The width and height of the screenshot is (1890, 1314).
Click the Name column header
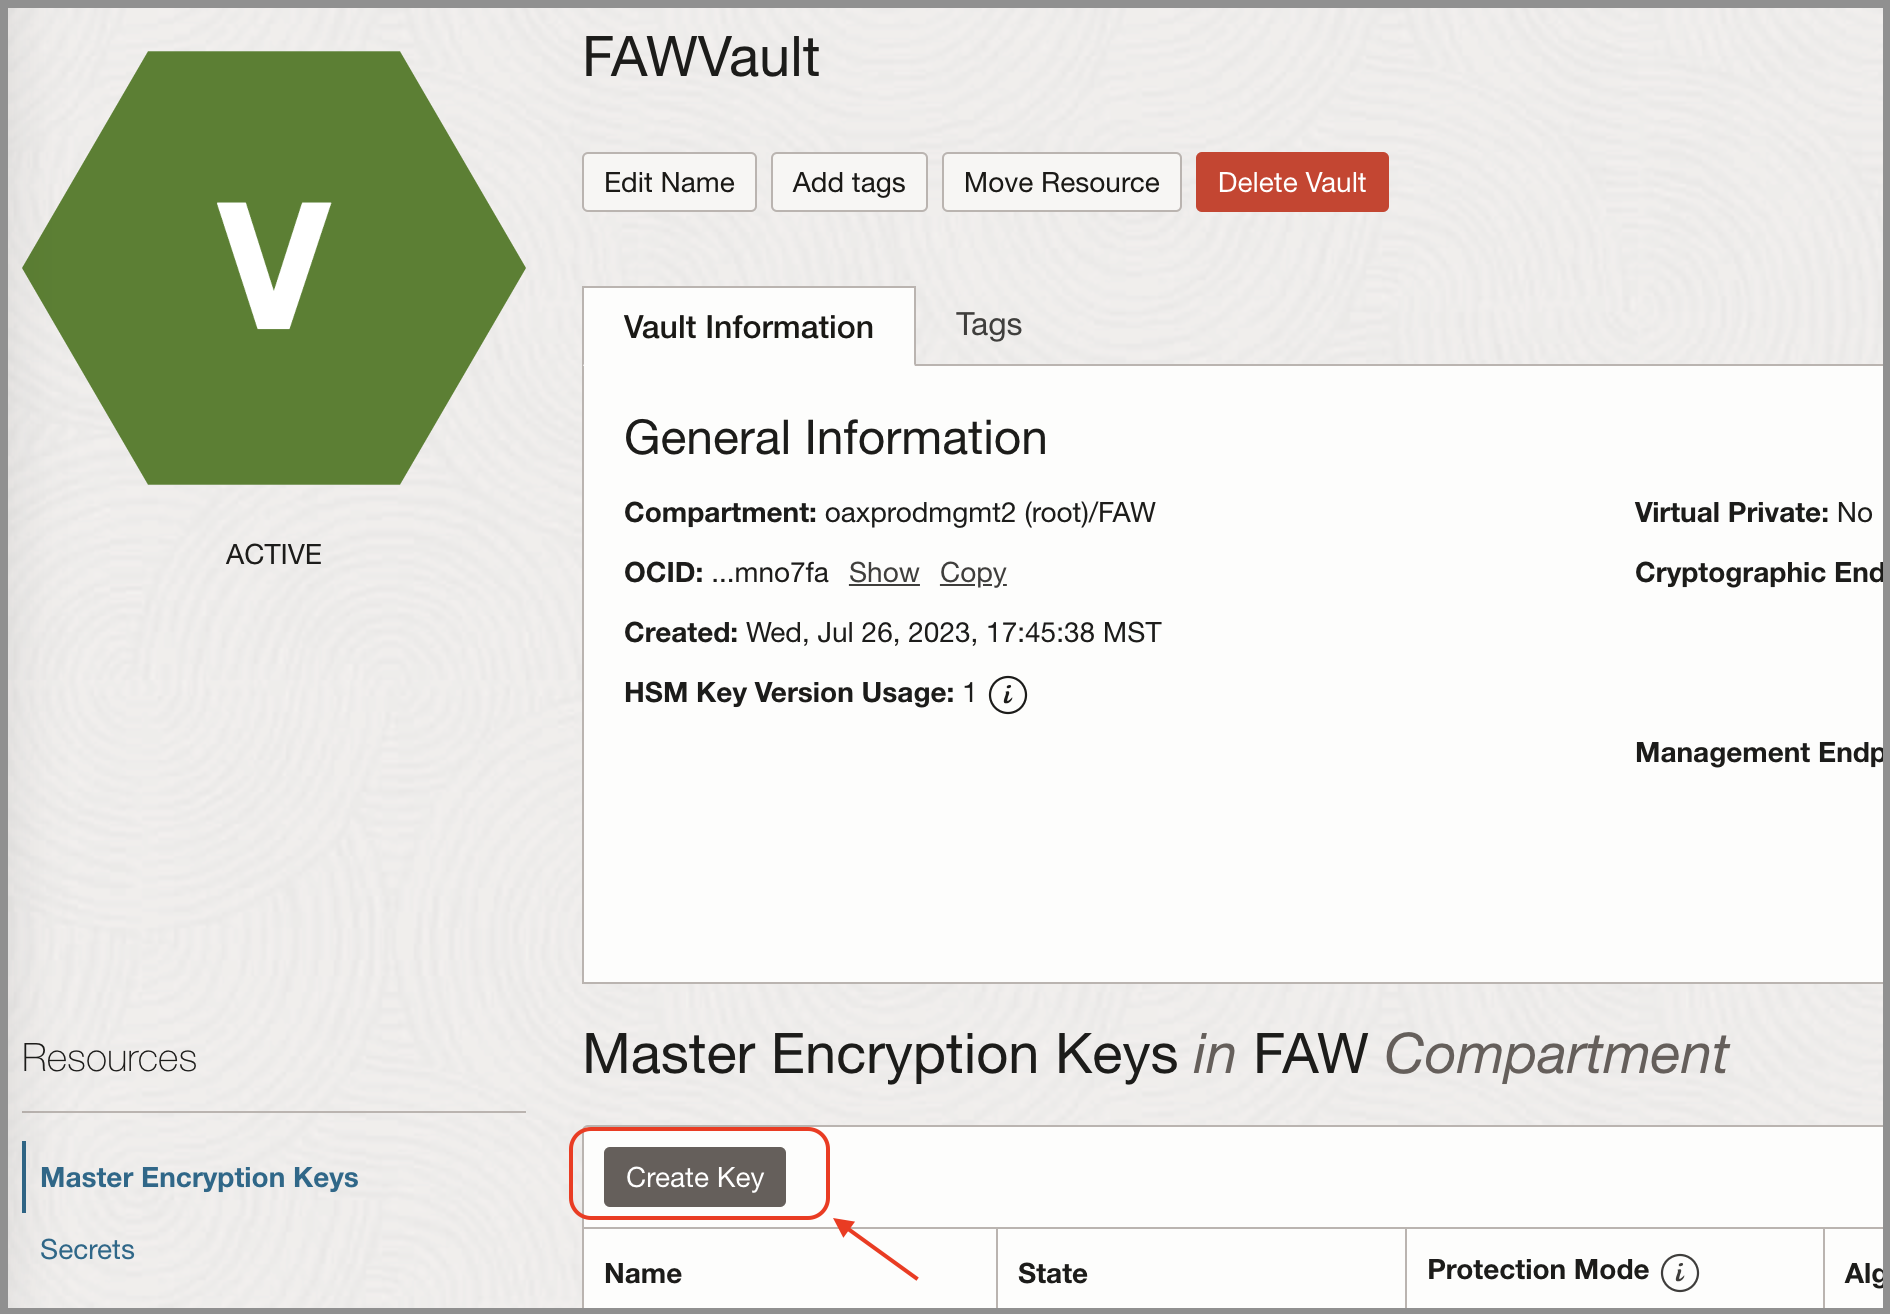(x=643, y=1272)
